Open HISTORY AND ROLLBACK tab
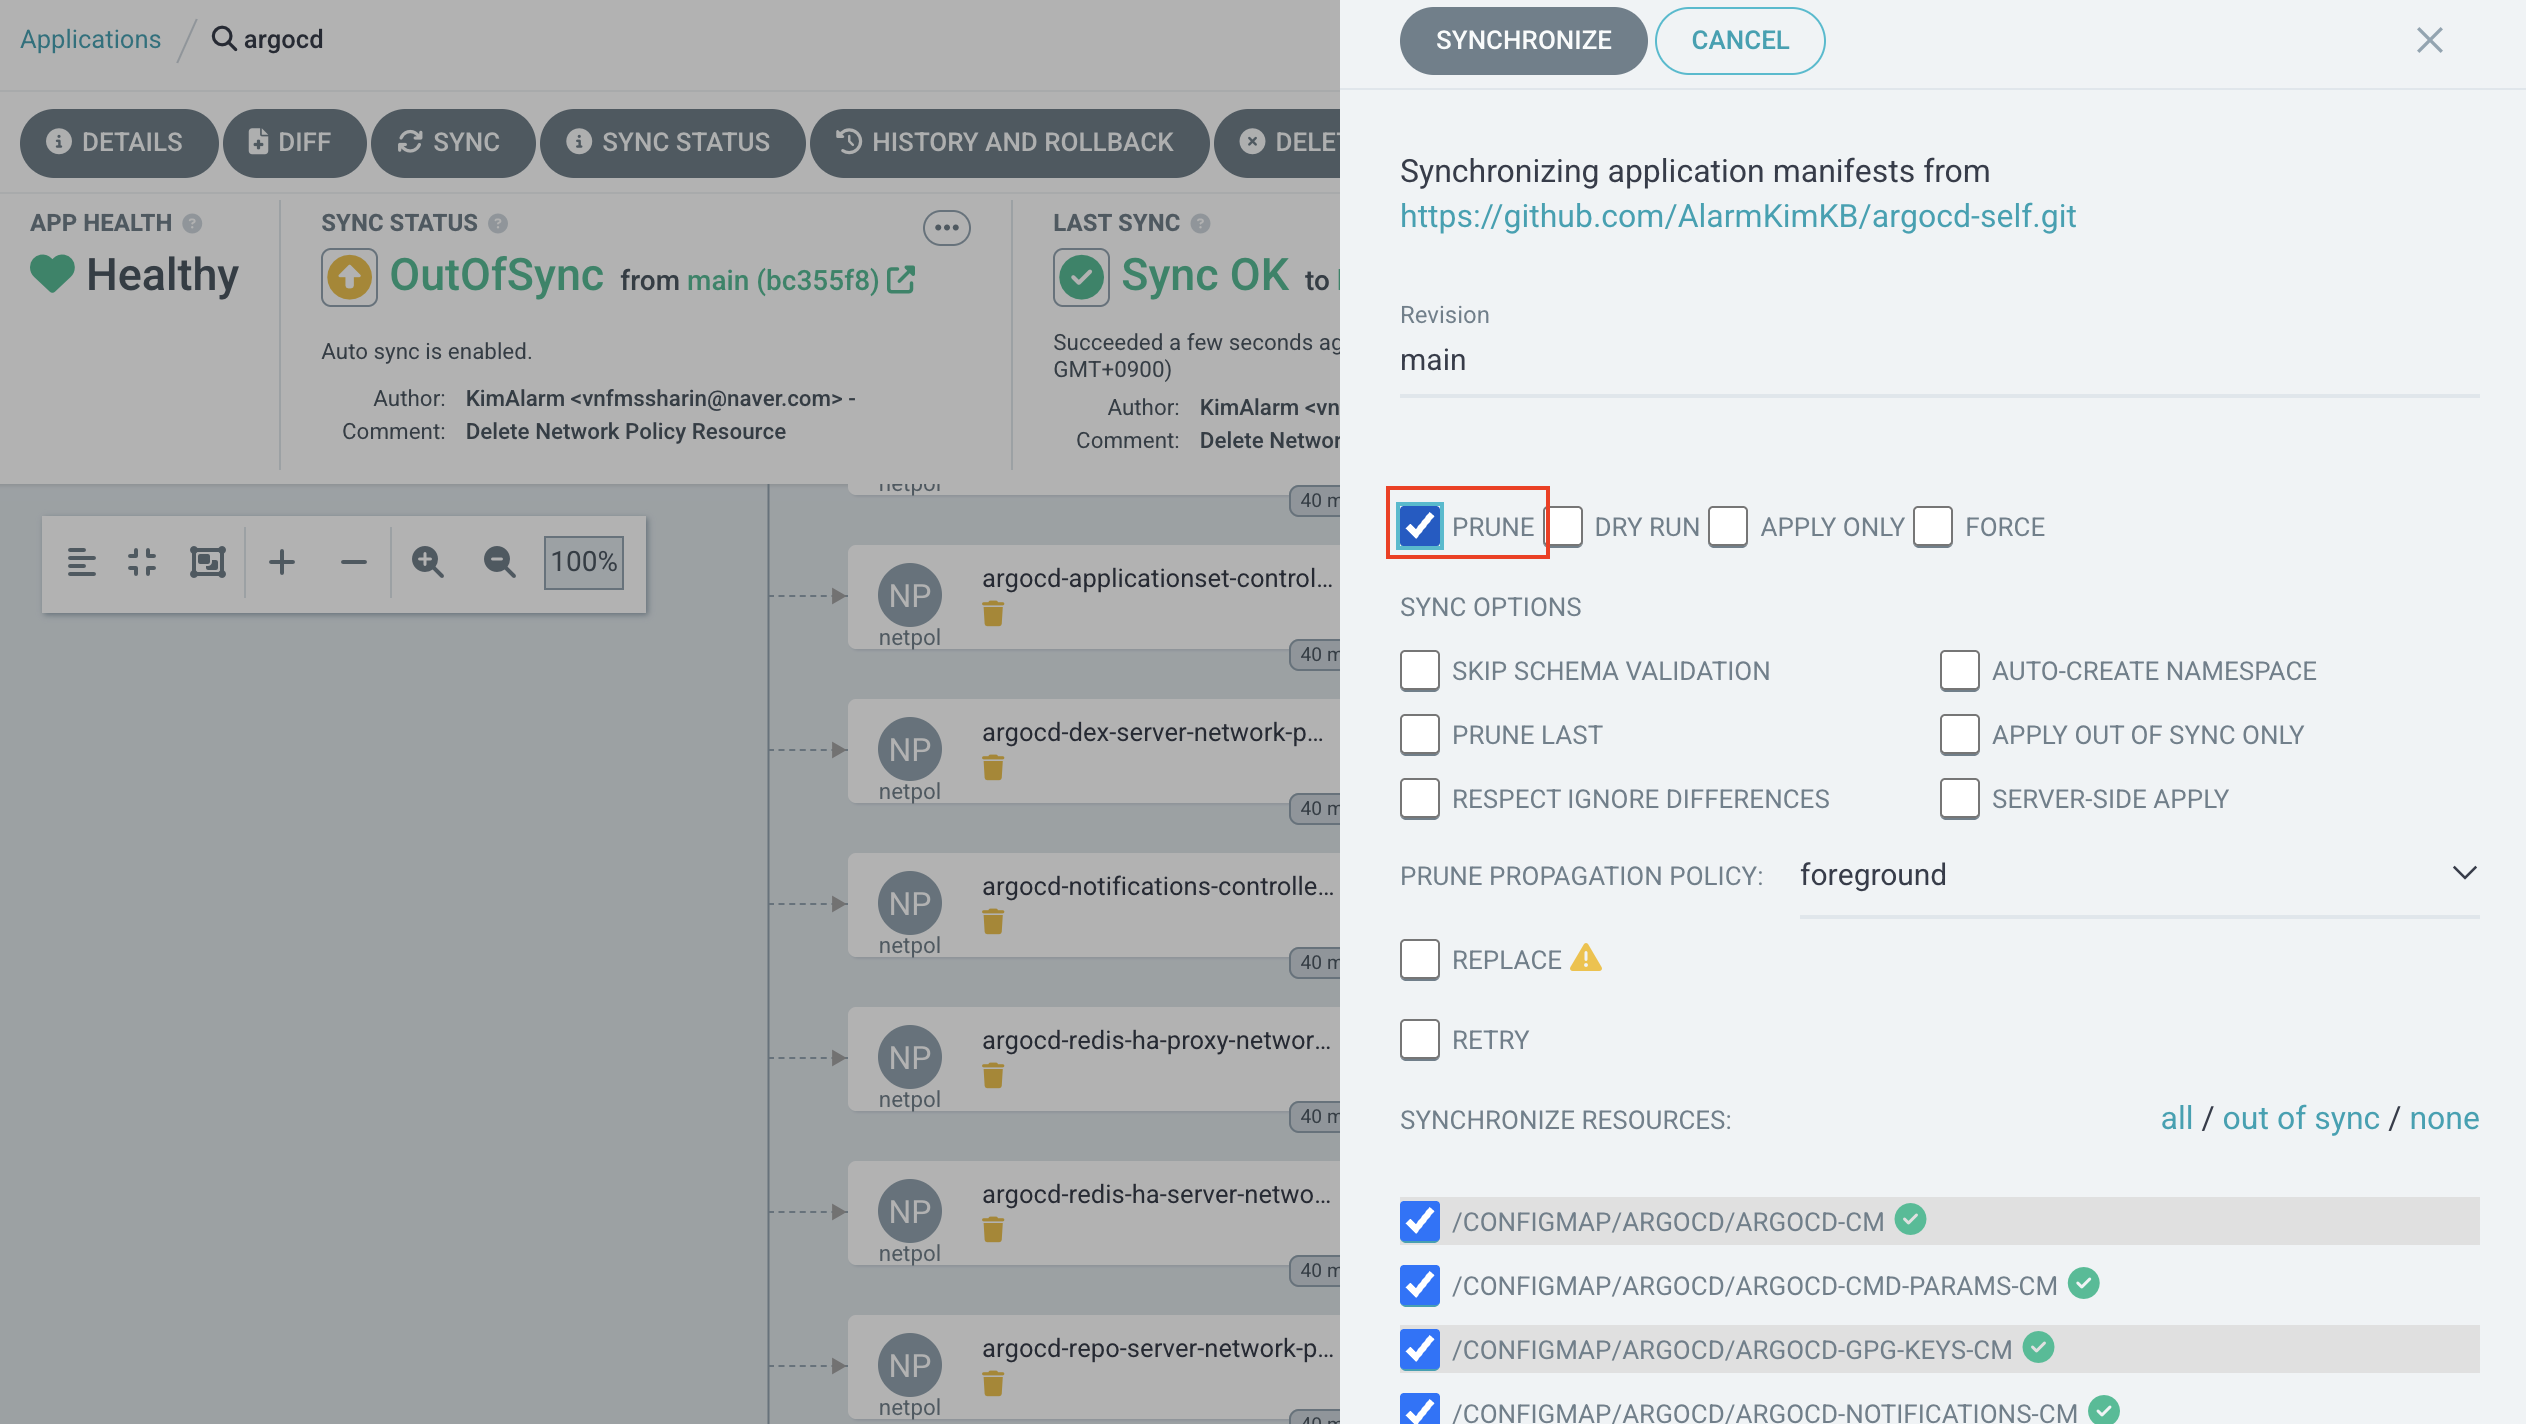The width and height of the screenshot is (2526, 1424). [x=1008, y=142]
